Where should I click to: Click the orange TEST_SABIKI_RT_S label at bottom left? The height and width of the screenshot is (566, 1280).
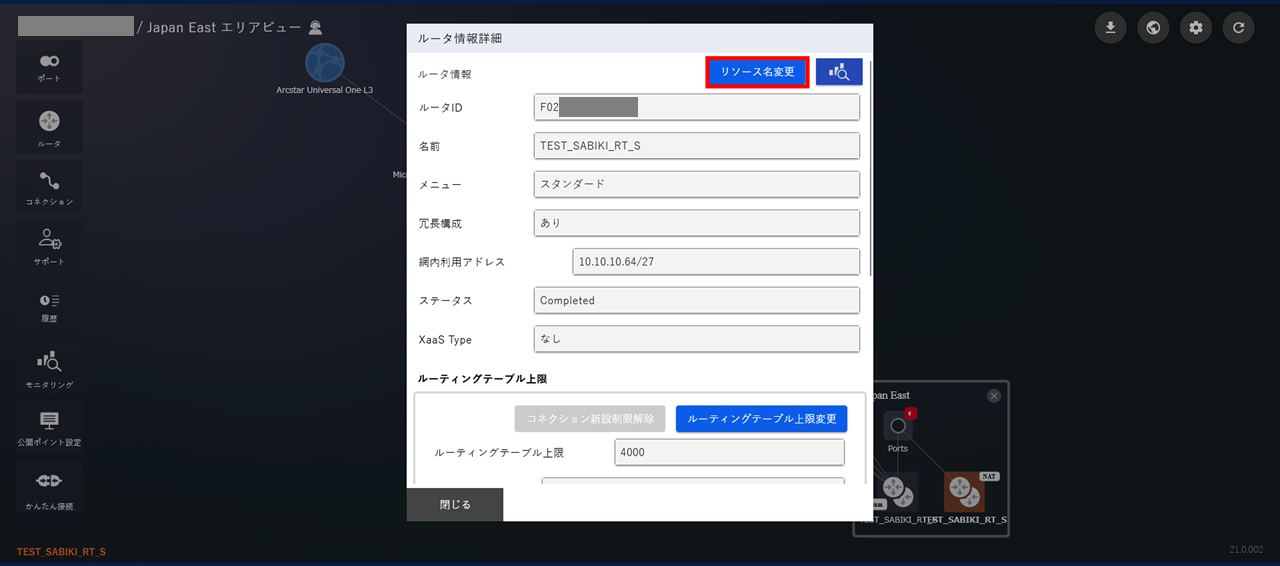pos(61,552)
